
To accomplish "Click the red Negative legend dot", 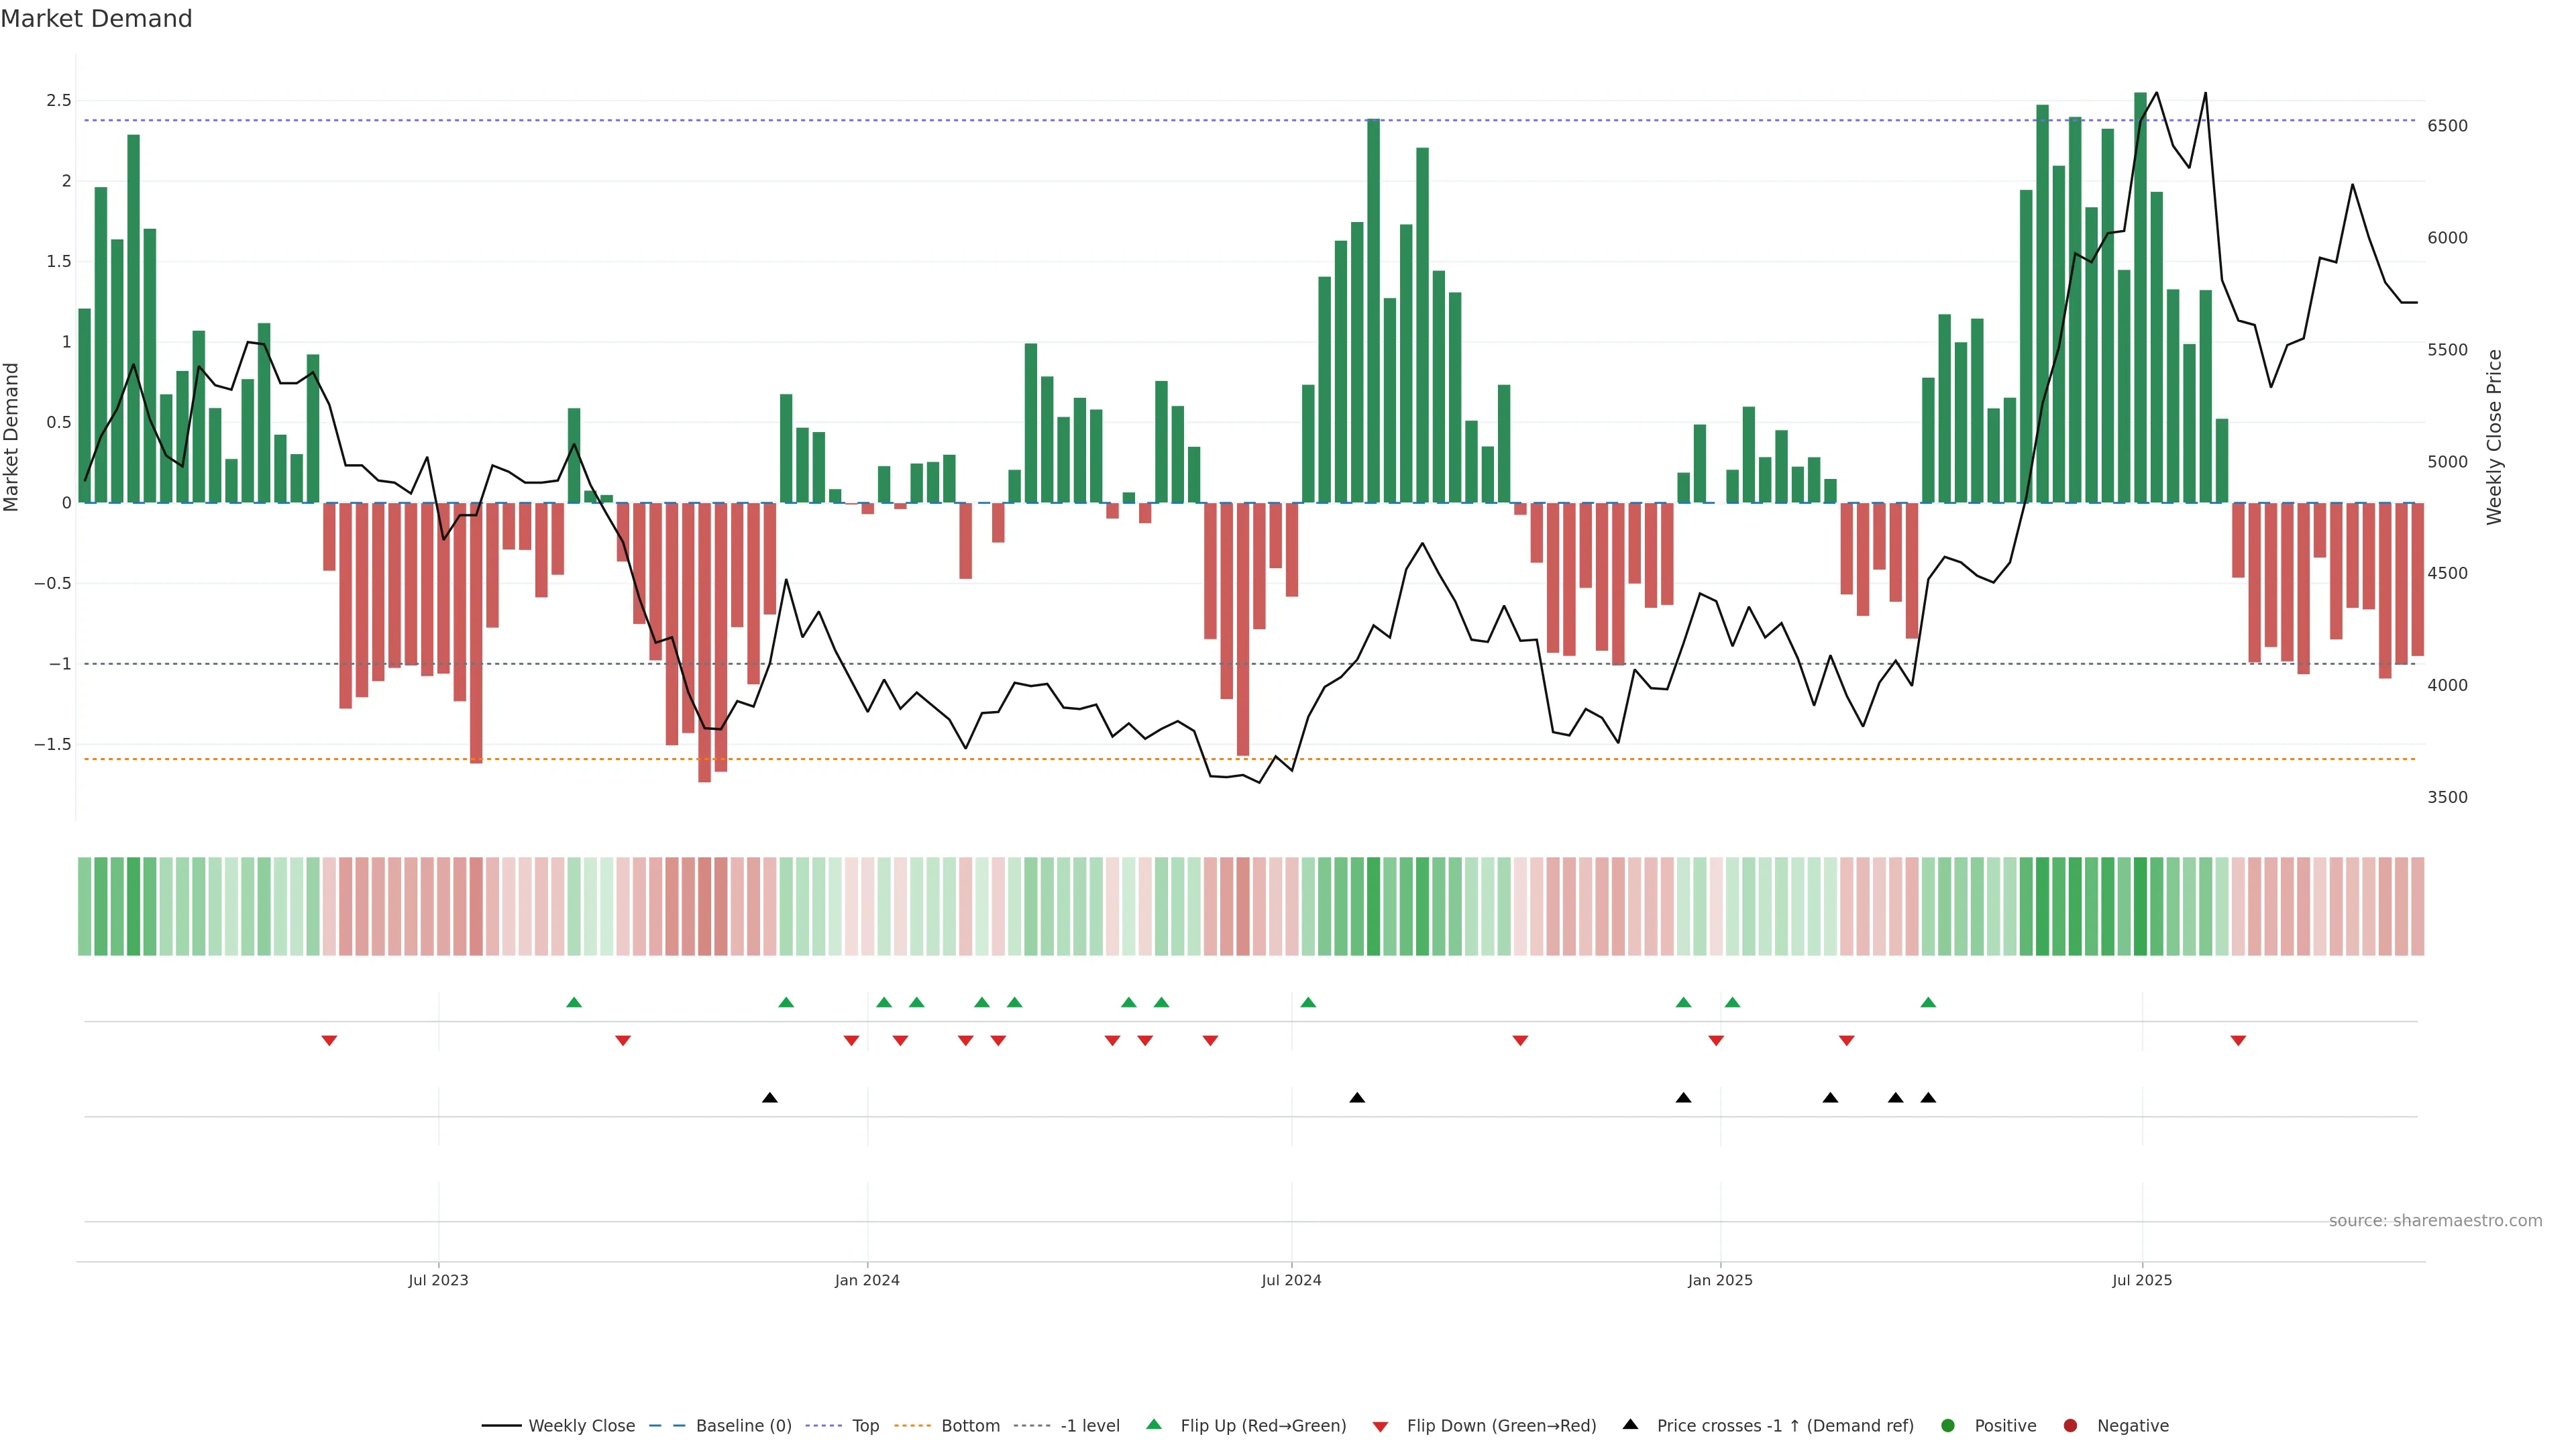I will pyautogui.click(x=2070, y=1425).
